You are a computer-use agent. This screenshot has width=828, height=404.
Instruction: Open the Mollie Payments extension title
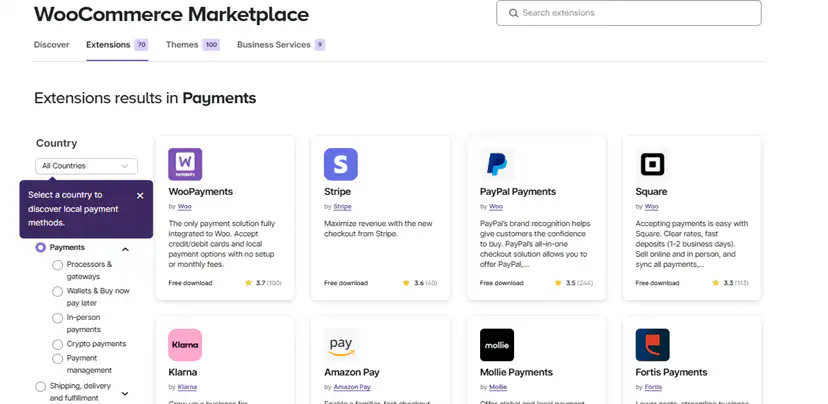click(x=516, y=372)
